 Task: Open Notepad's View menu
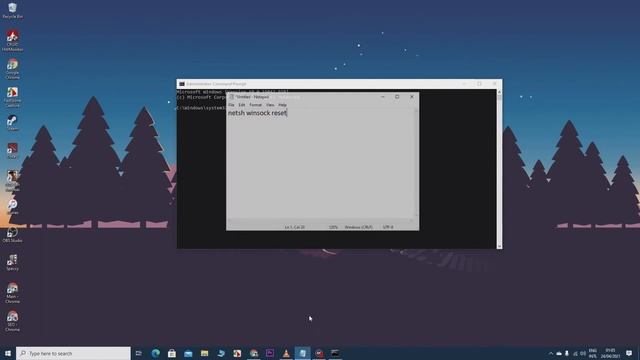click(270, 105)
